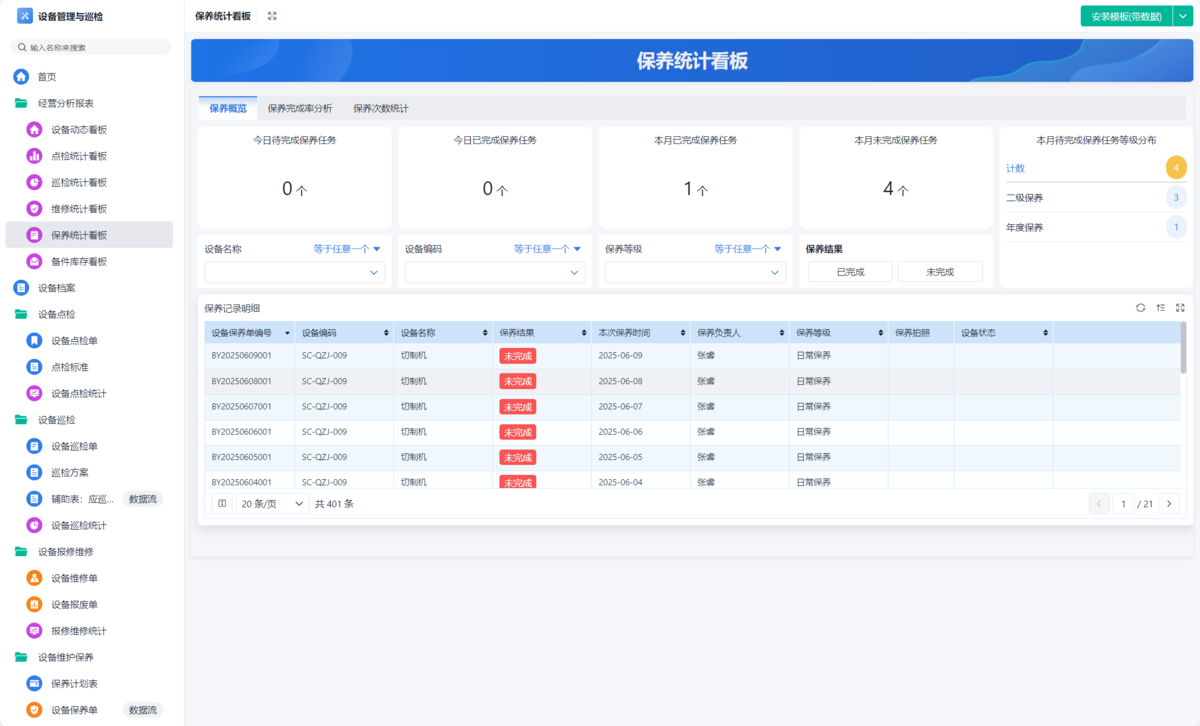Go to next page of table

tap(1170, 504)
